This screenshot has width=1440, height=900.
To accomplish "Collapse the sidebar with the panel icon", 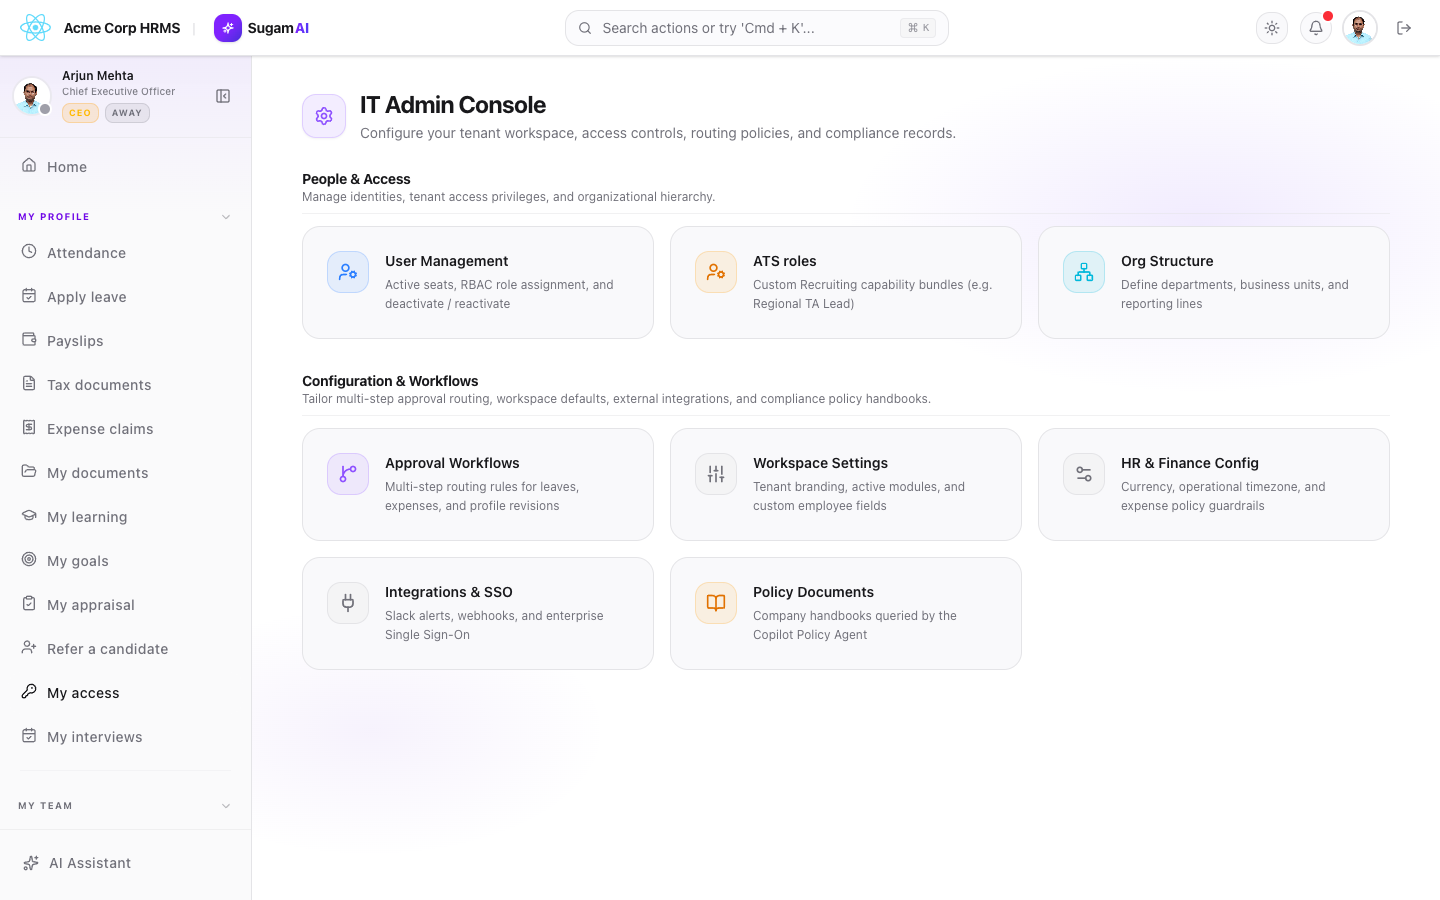I will tap(223, 96).
